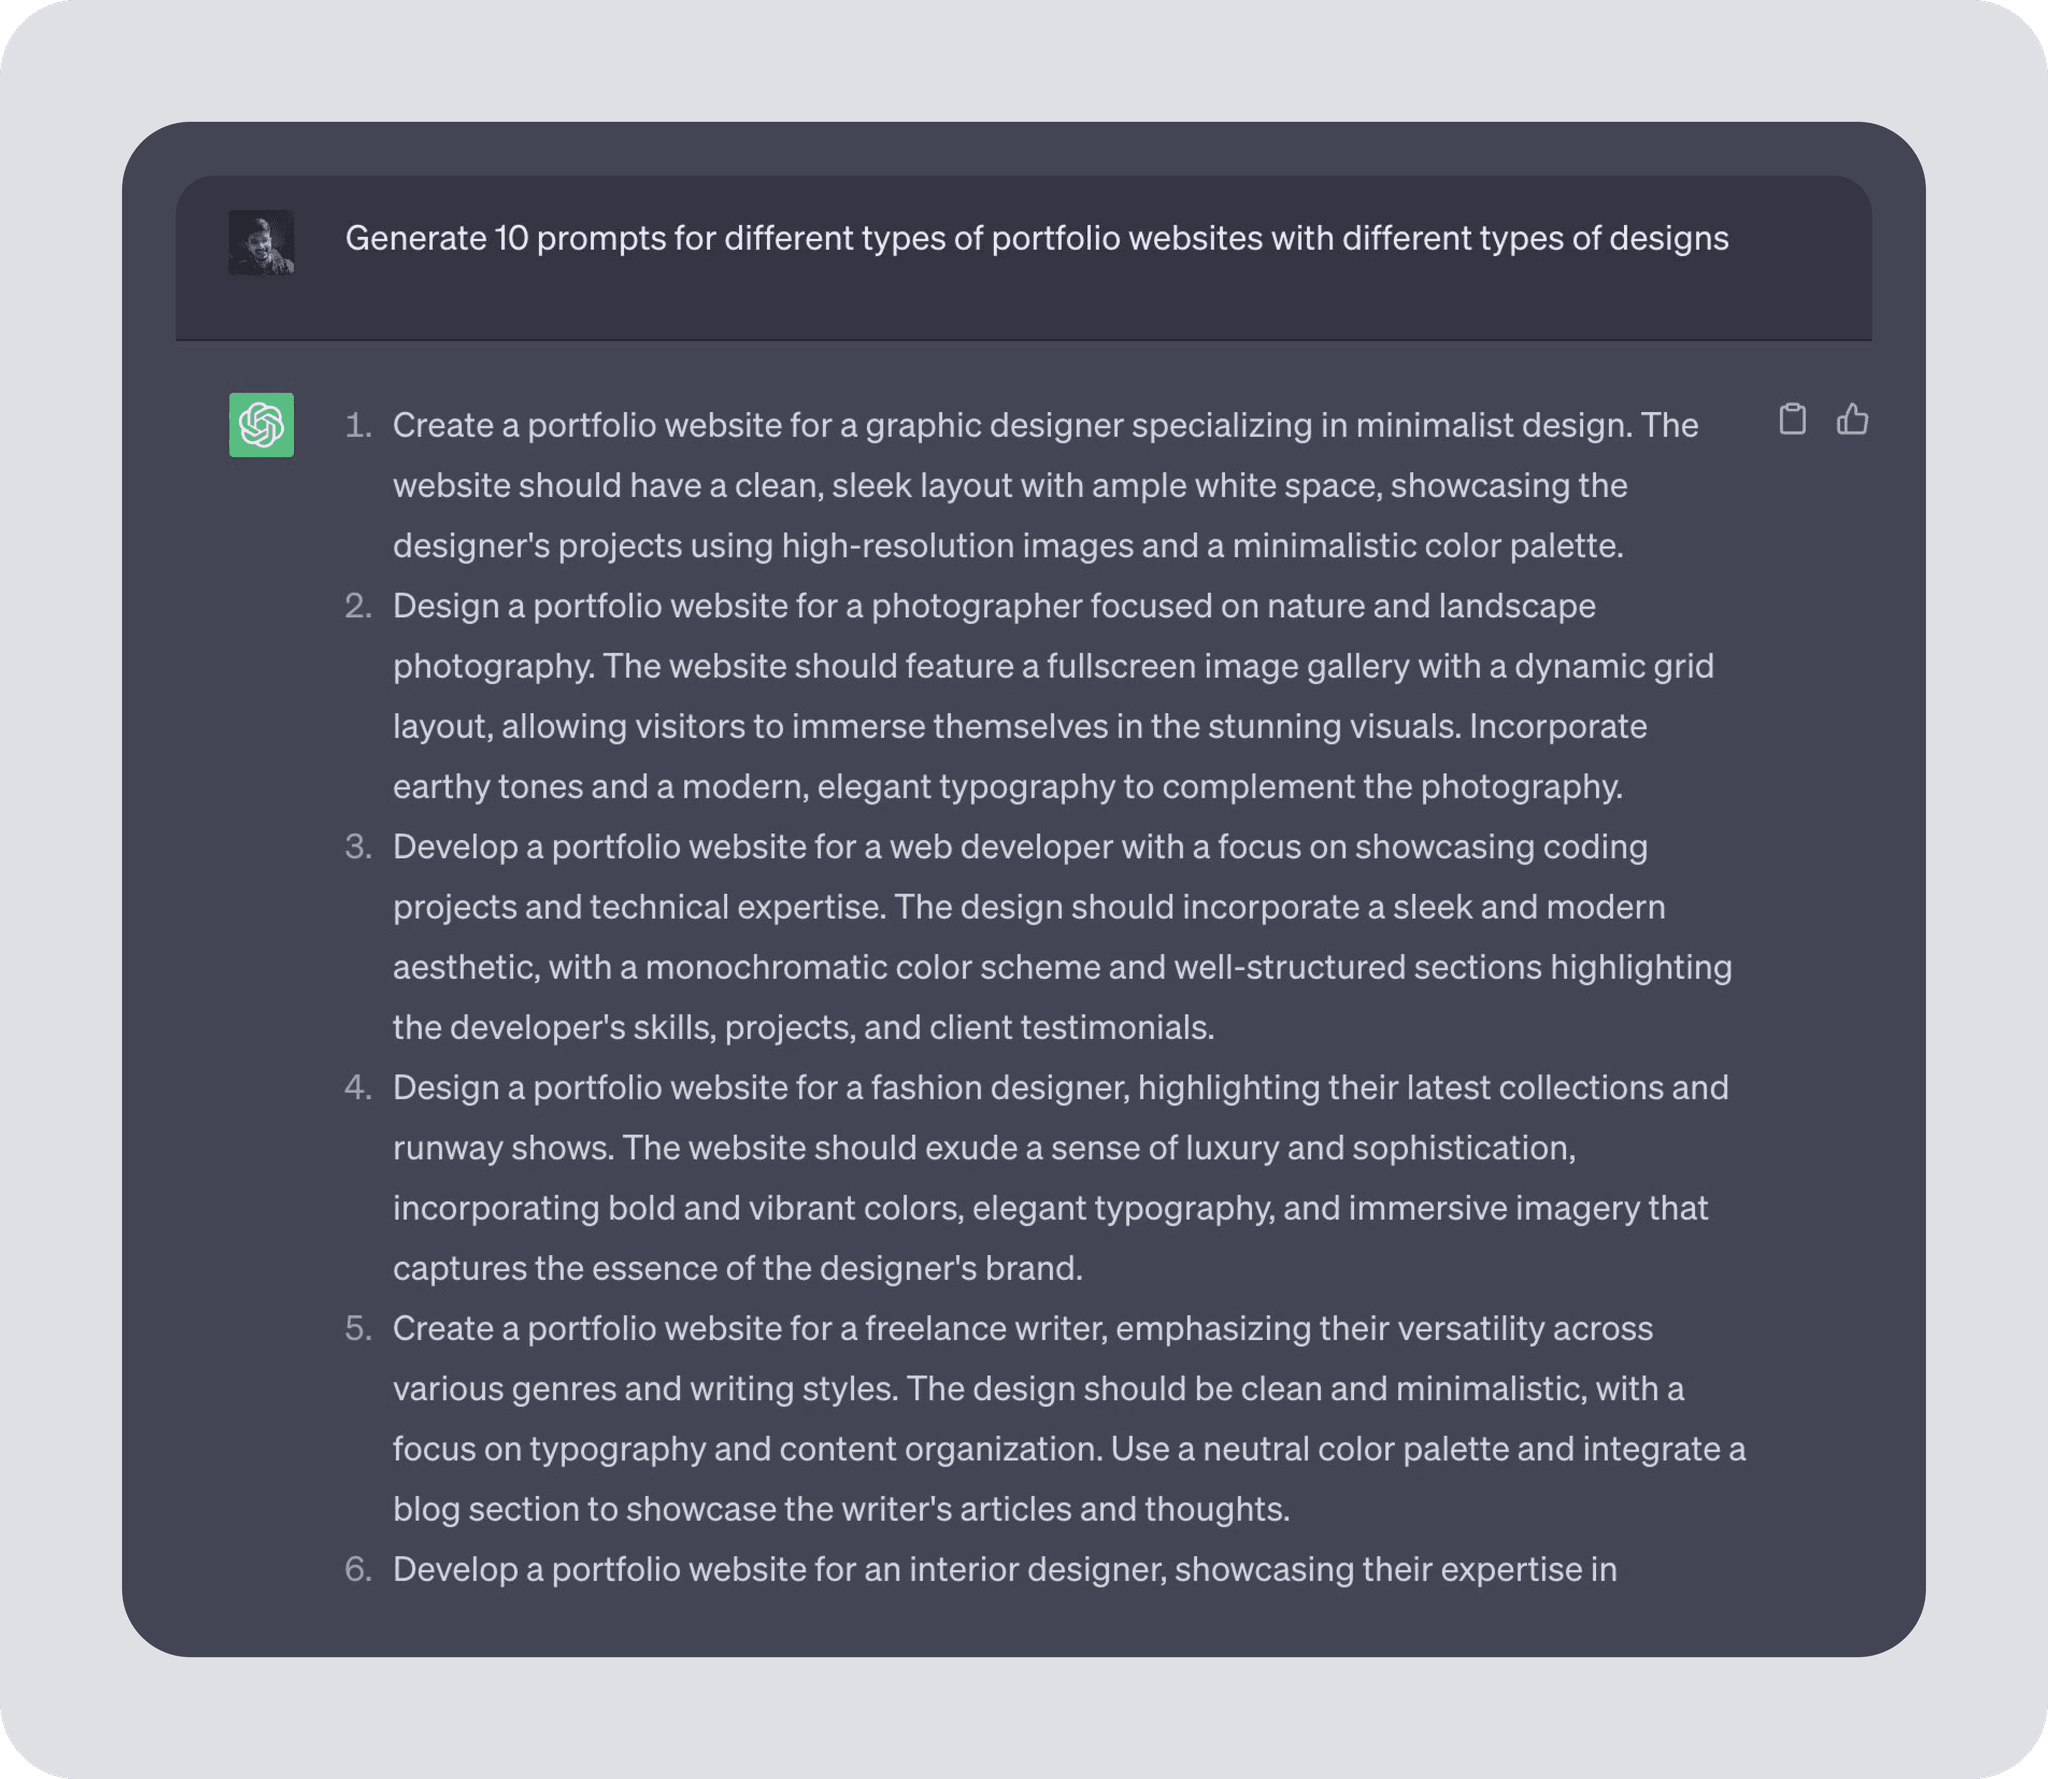Viewport: 2048px width, 1779px height.
Task: Copy the assistant's response using the clipboard icon
Action: click(x=1793, y=419)
